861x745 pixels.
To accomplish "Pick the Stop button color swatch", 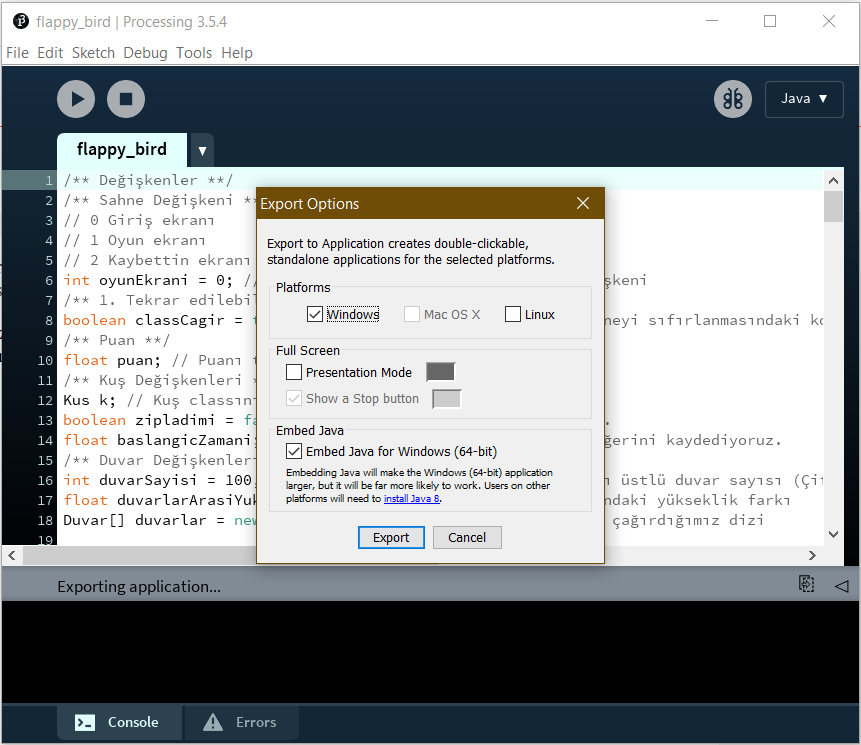I will pyautogui.click(x=446, y=399).
